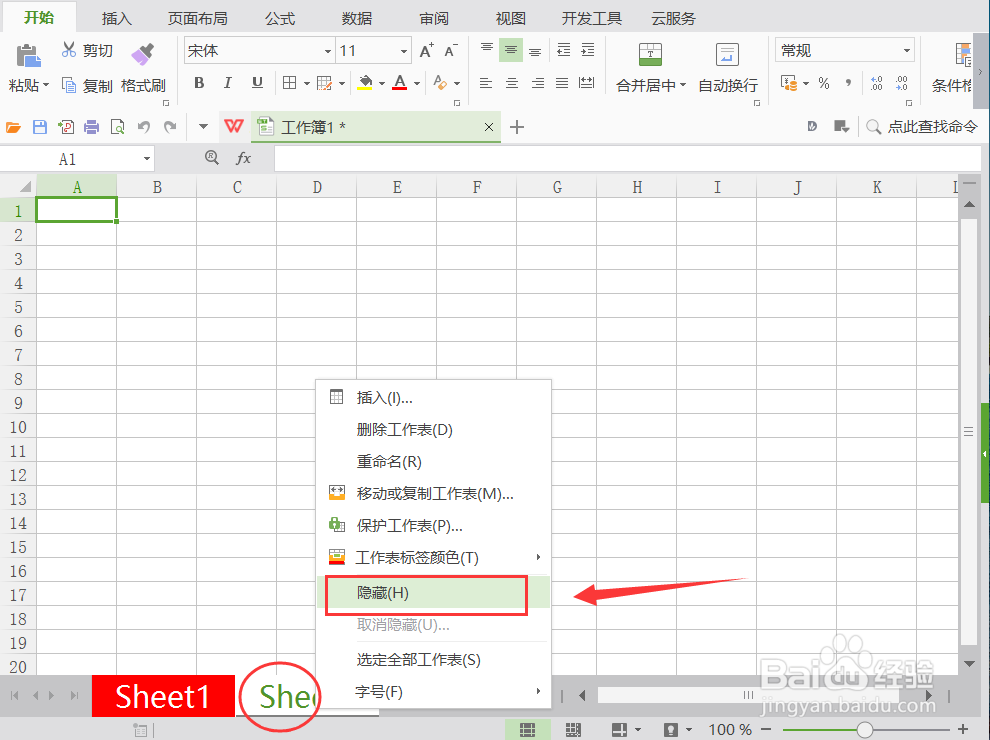Viewport: 990px width, 740px height.
Task: Redo the last action
Action: (170, 127)
